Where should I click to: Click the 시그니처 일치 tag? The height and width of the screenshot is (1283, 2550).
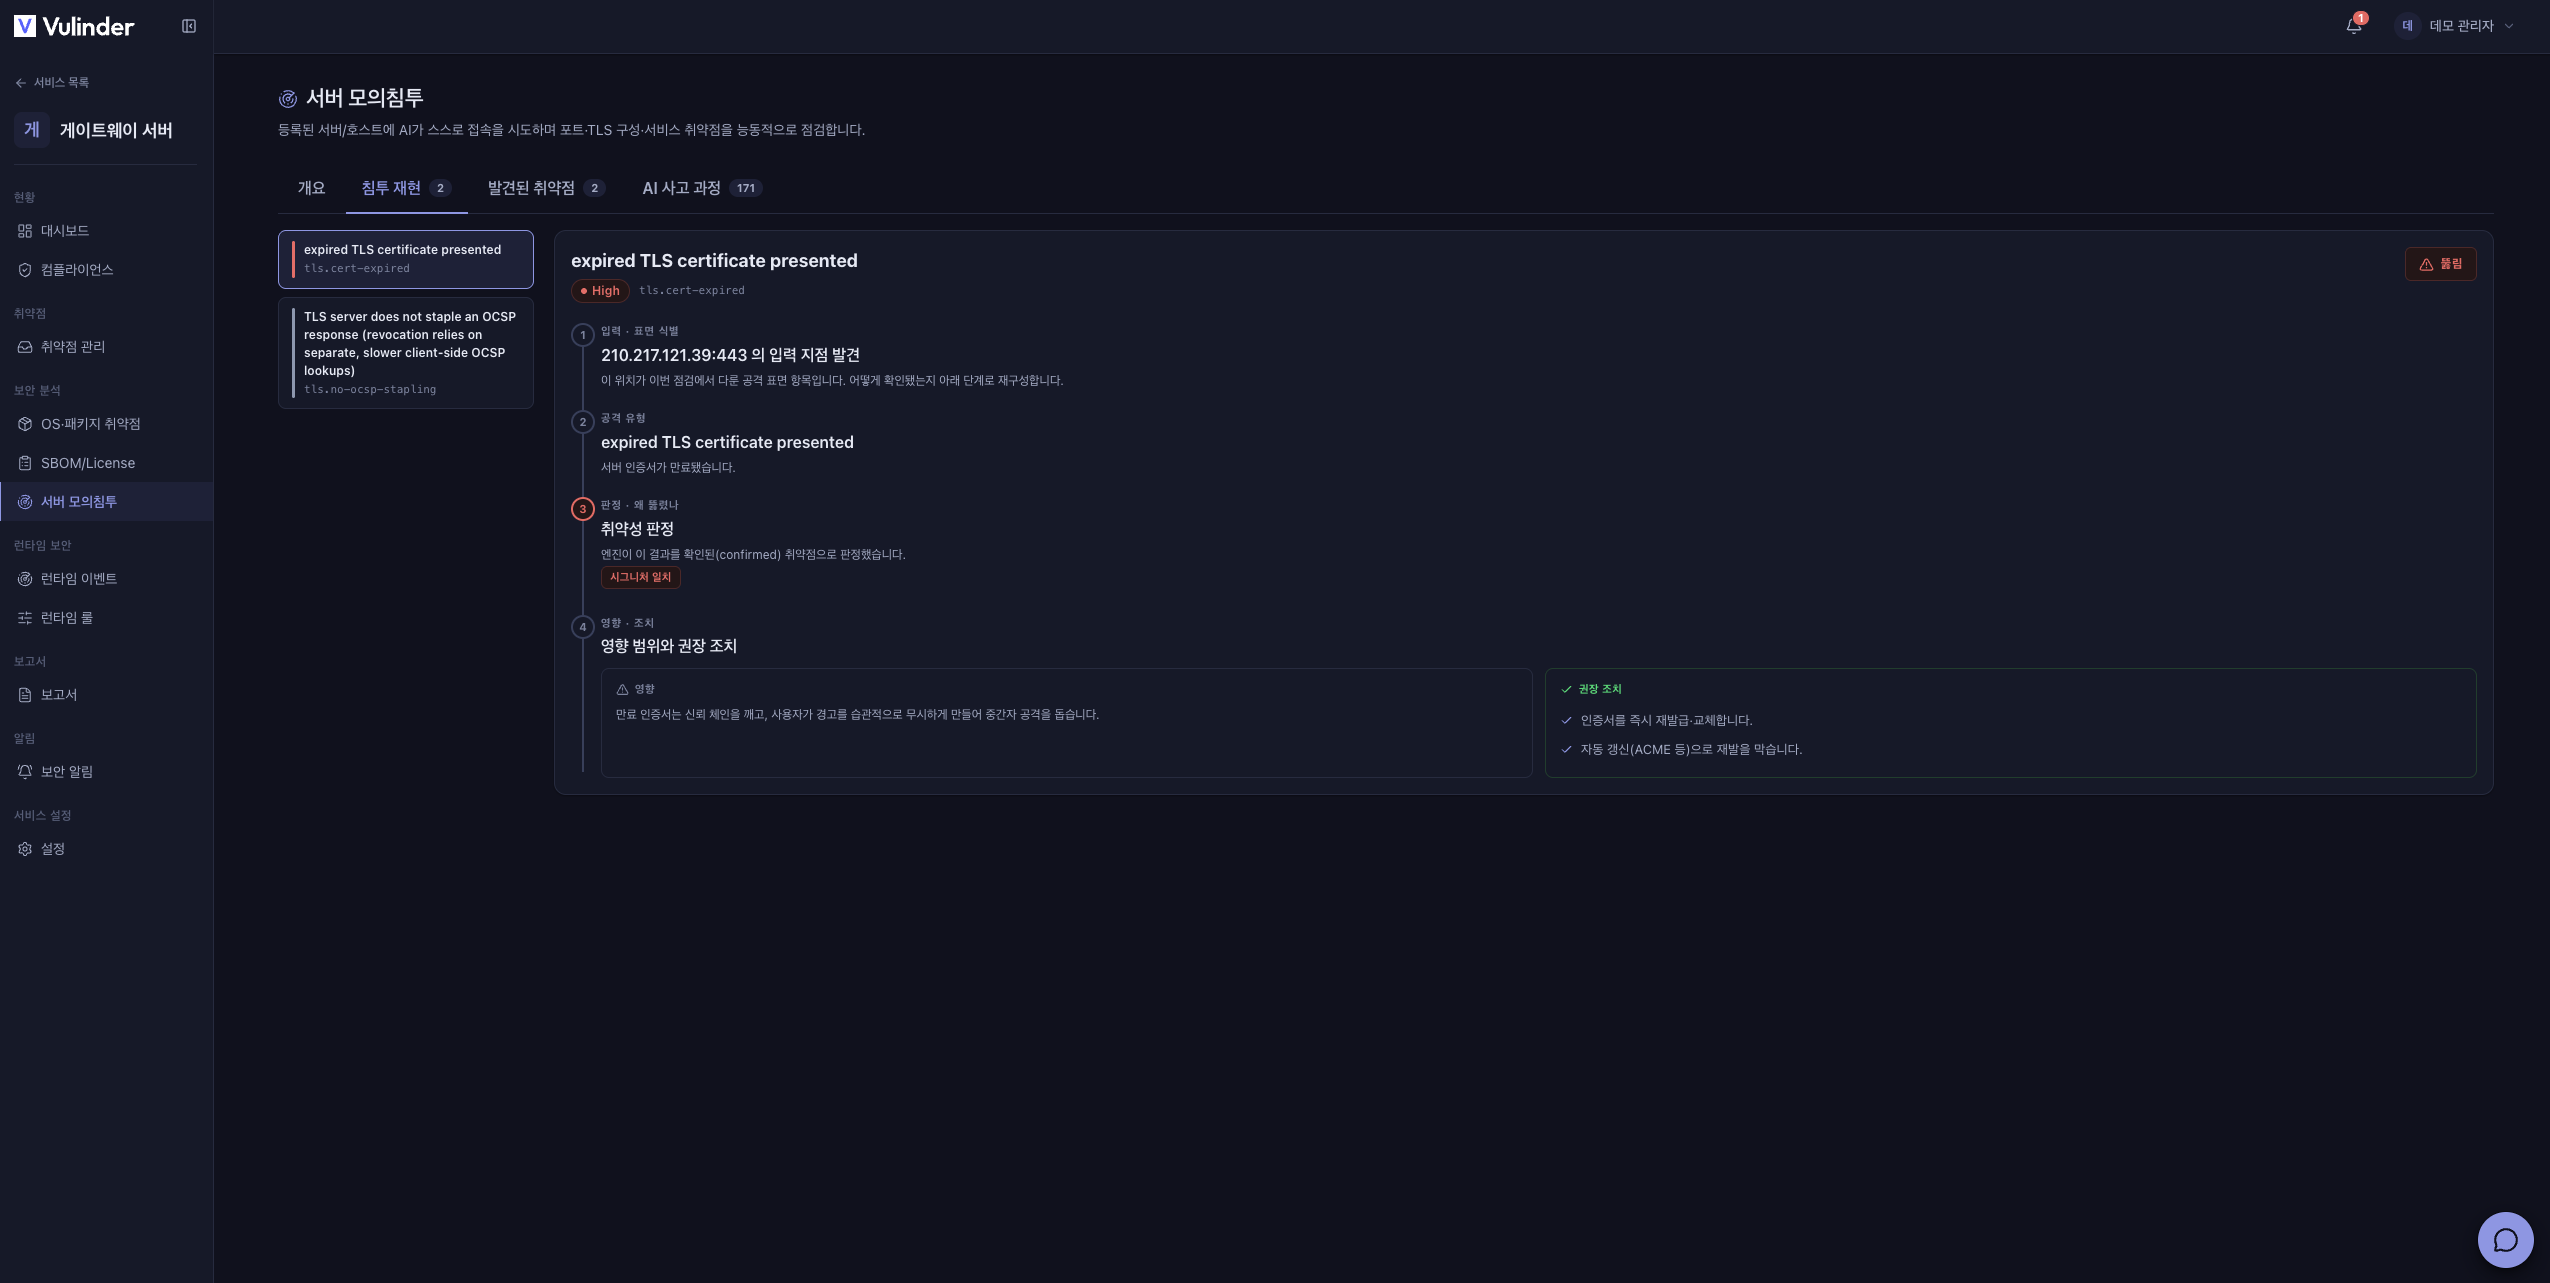pyautogui.click(x=640, y=577)
